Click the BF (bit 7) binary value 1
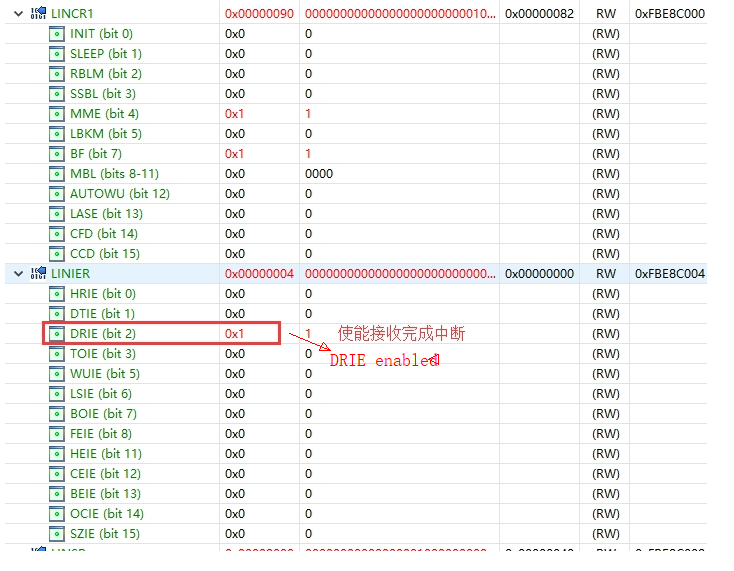 308,154
